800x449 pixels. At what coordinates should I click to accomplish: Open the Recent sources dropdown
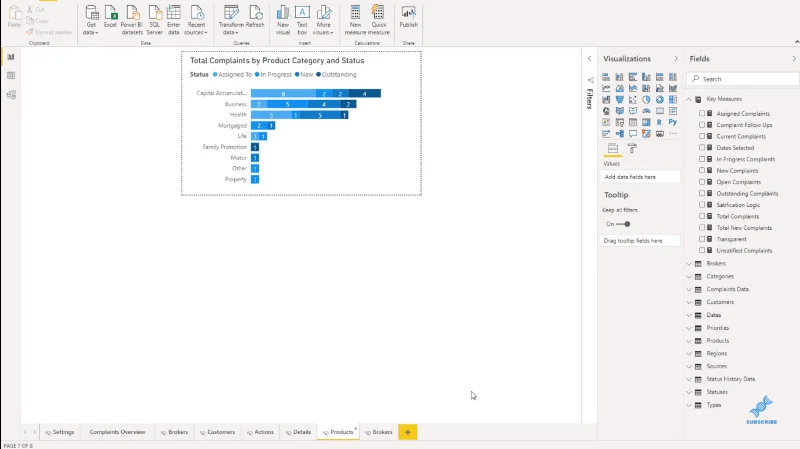[x=196, y=20]
